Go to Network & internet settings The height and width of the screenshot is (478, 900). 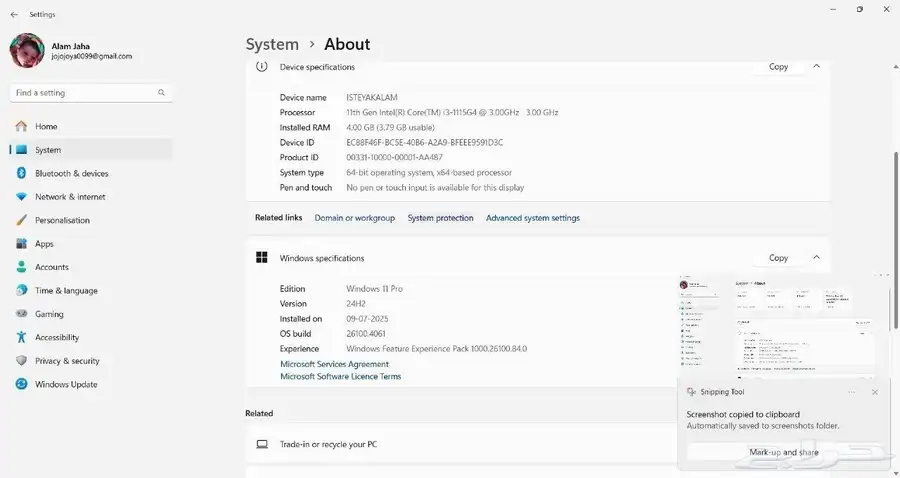[91, 197]
